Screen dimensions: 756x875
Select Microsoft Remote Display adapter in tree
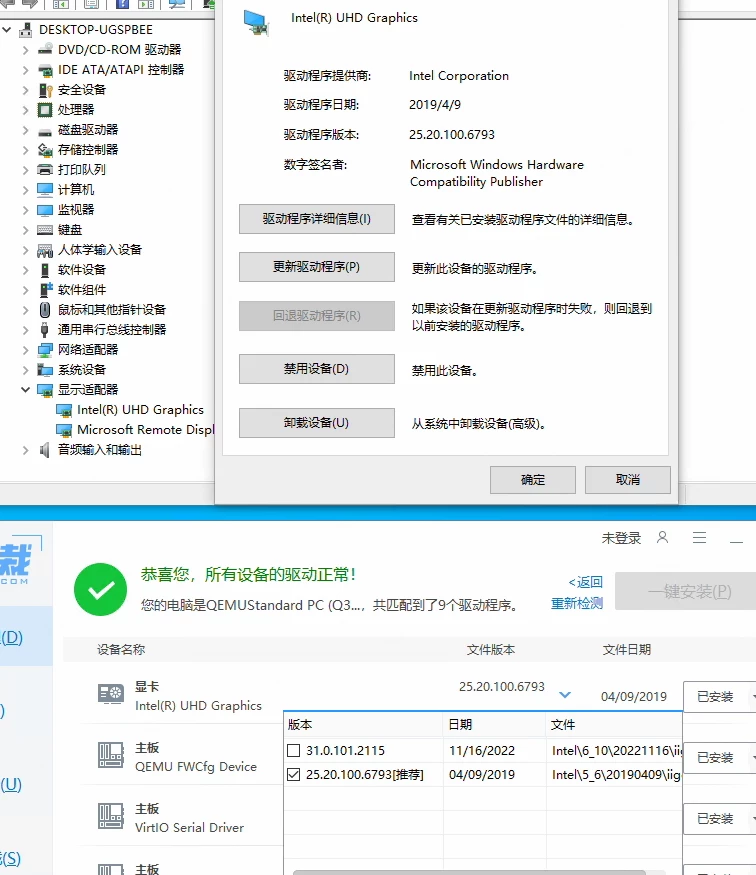[x=145, y=430]
